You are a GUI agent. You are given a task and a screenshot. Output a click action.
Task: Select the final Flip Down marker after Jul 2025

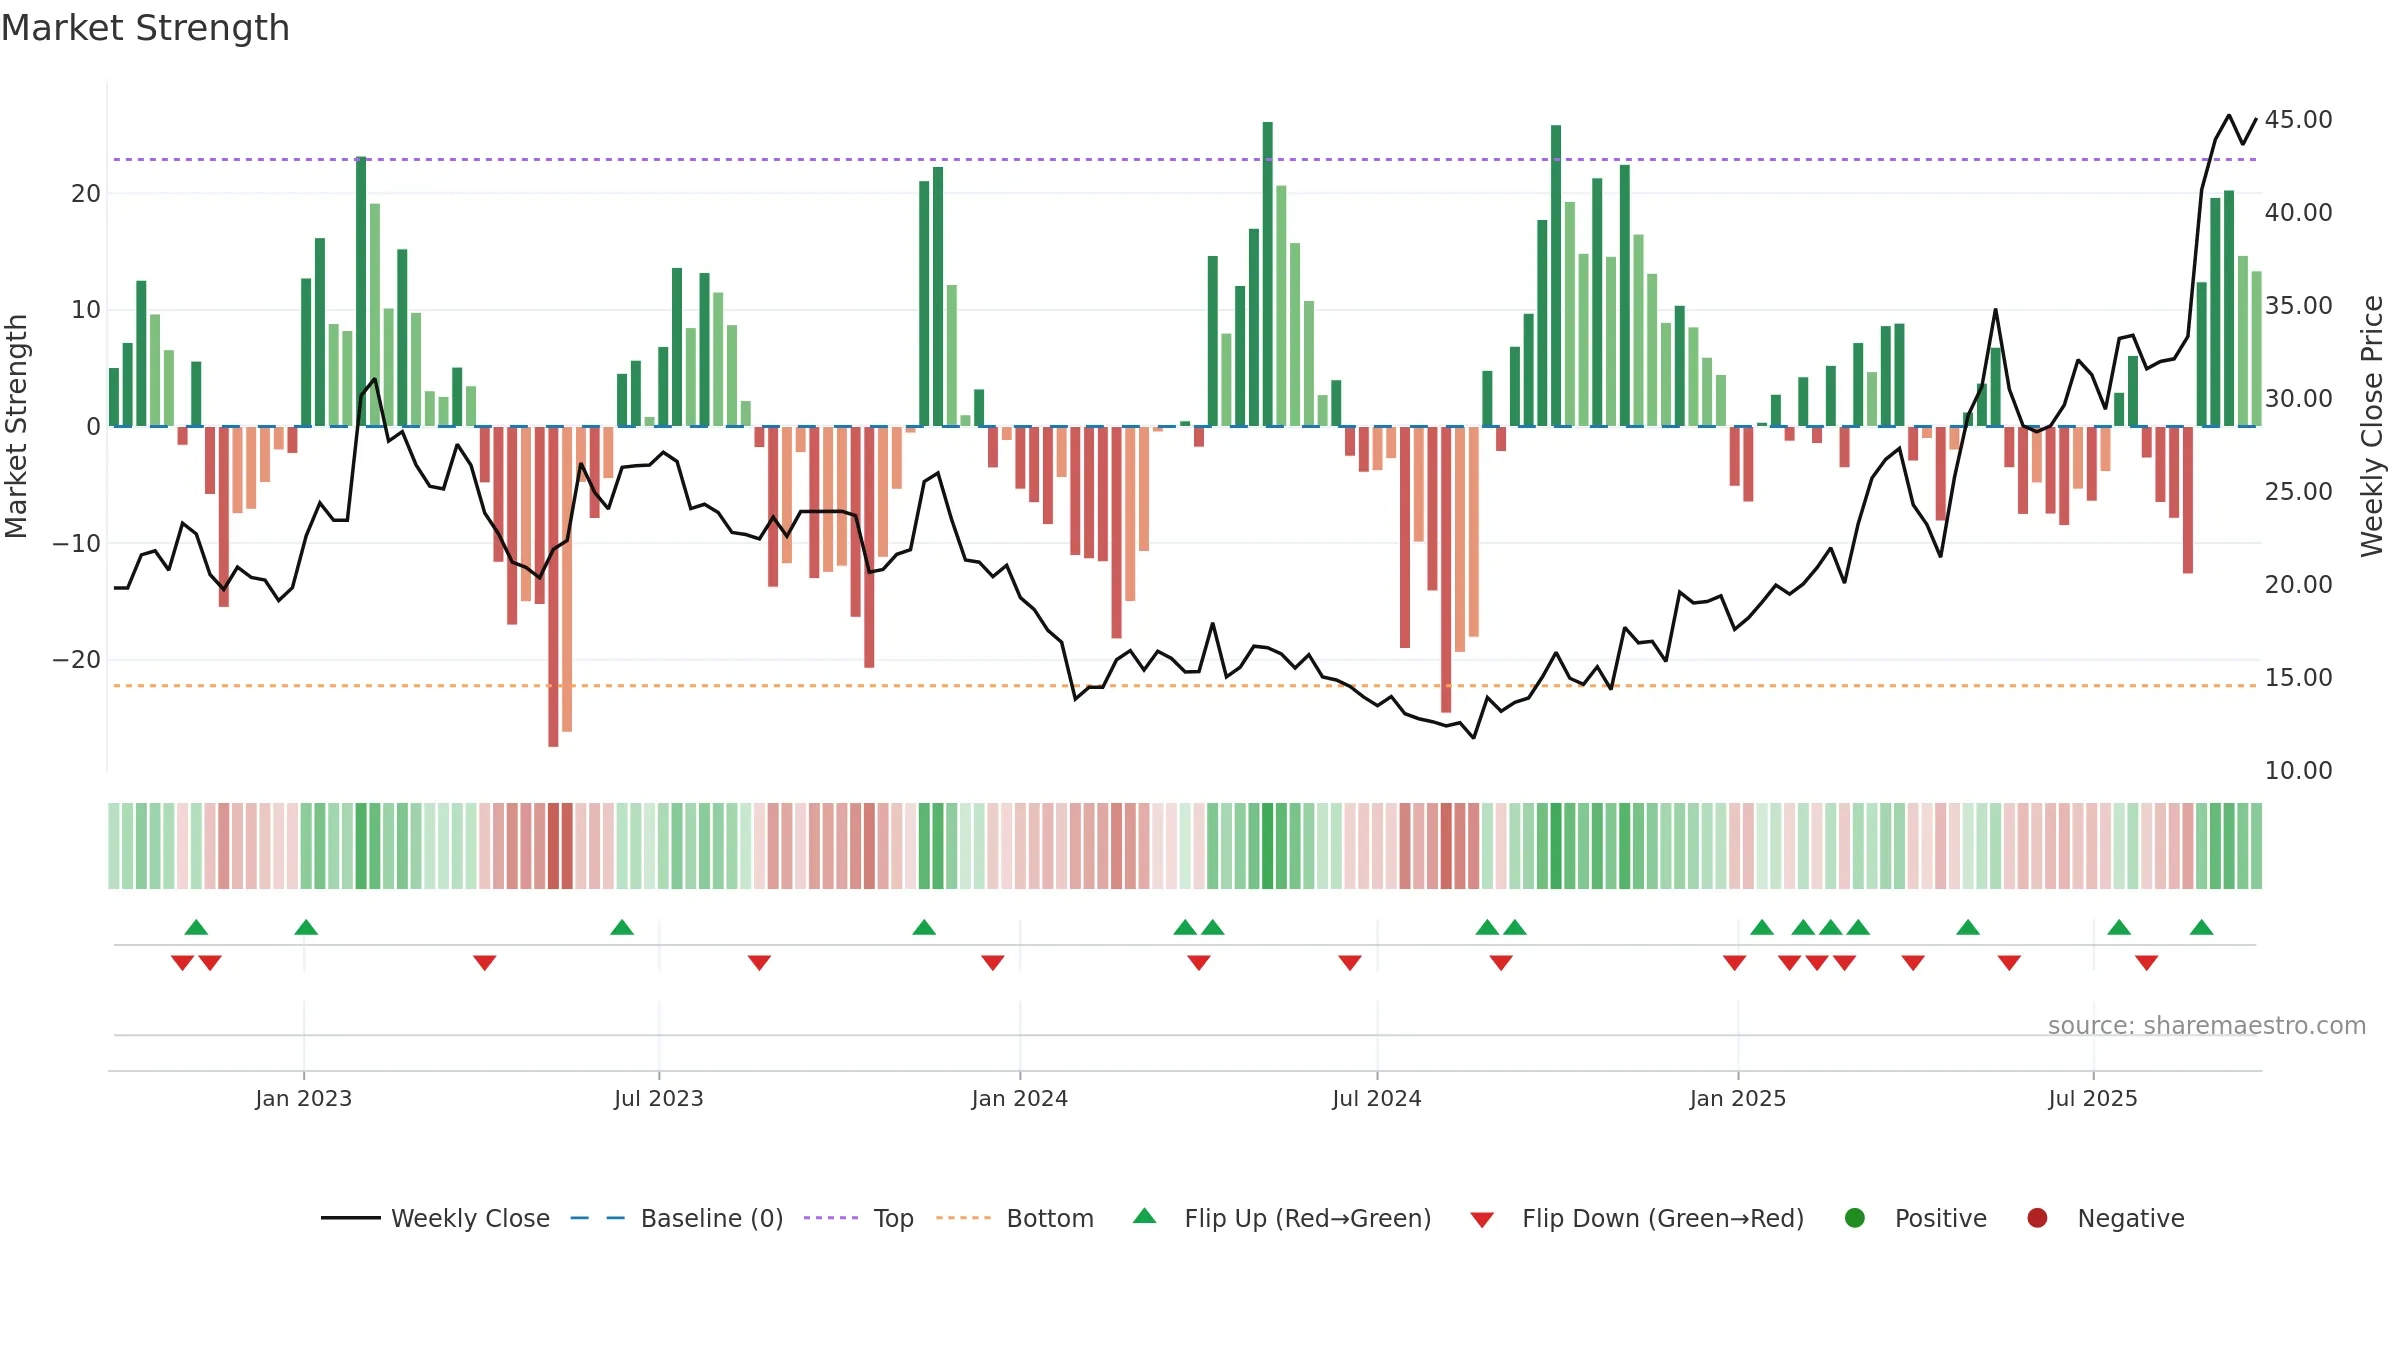(2146, 963)
